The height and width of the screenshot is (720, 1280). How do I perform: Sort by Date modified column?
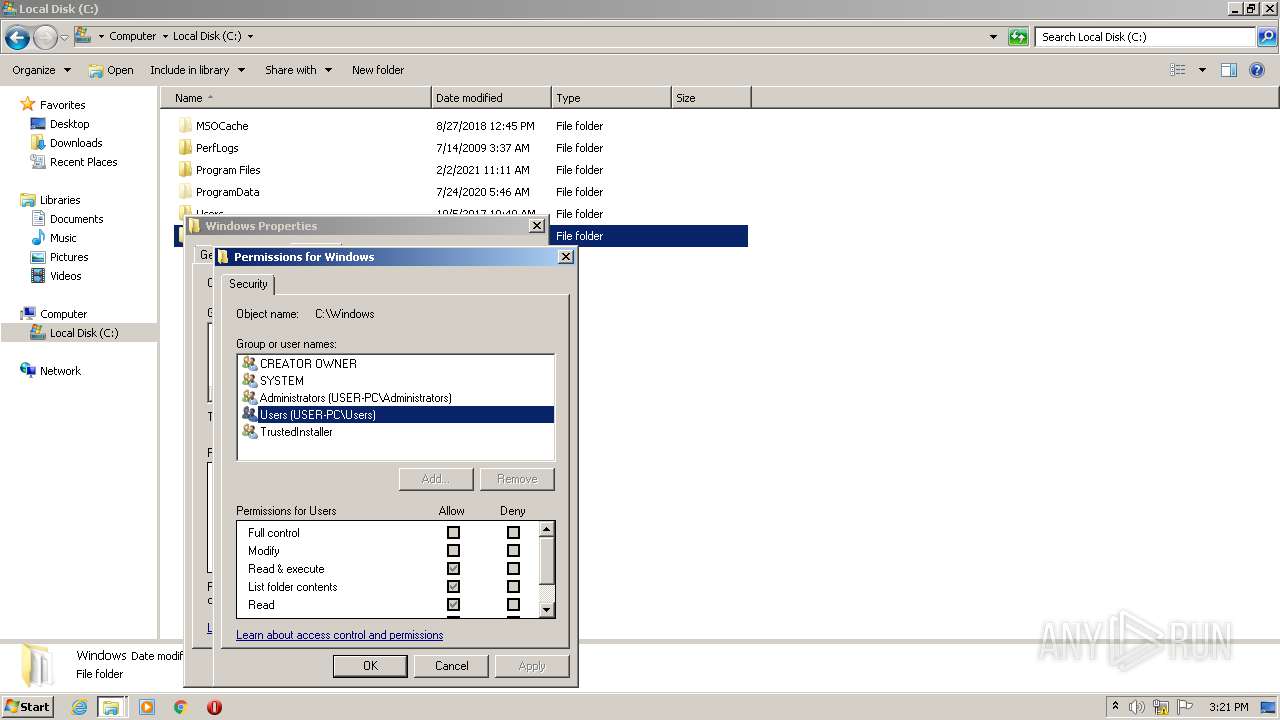(x=491, y=98)
